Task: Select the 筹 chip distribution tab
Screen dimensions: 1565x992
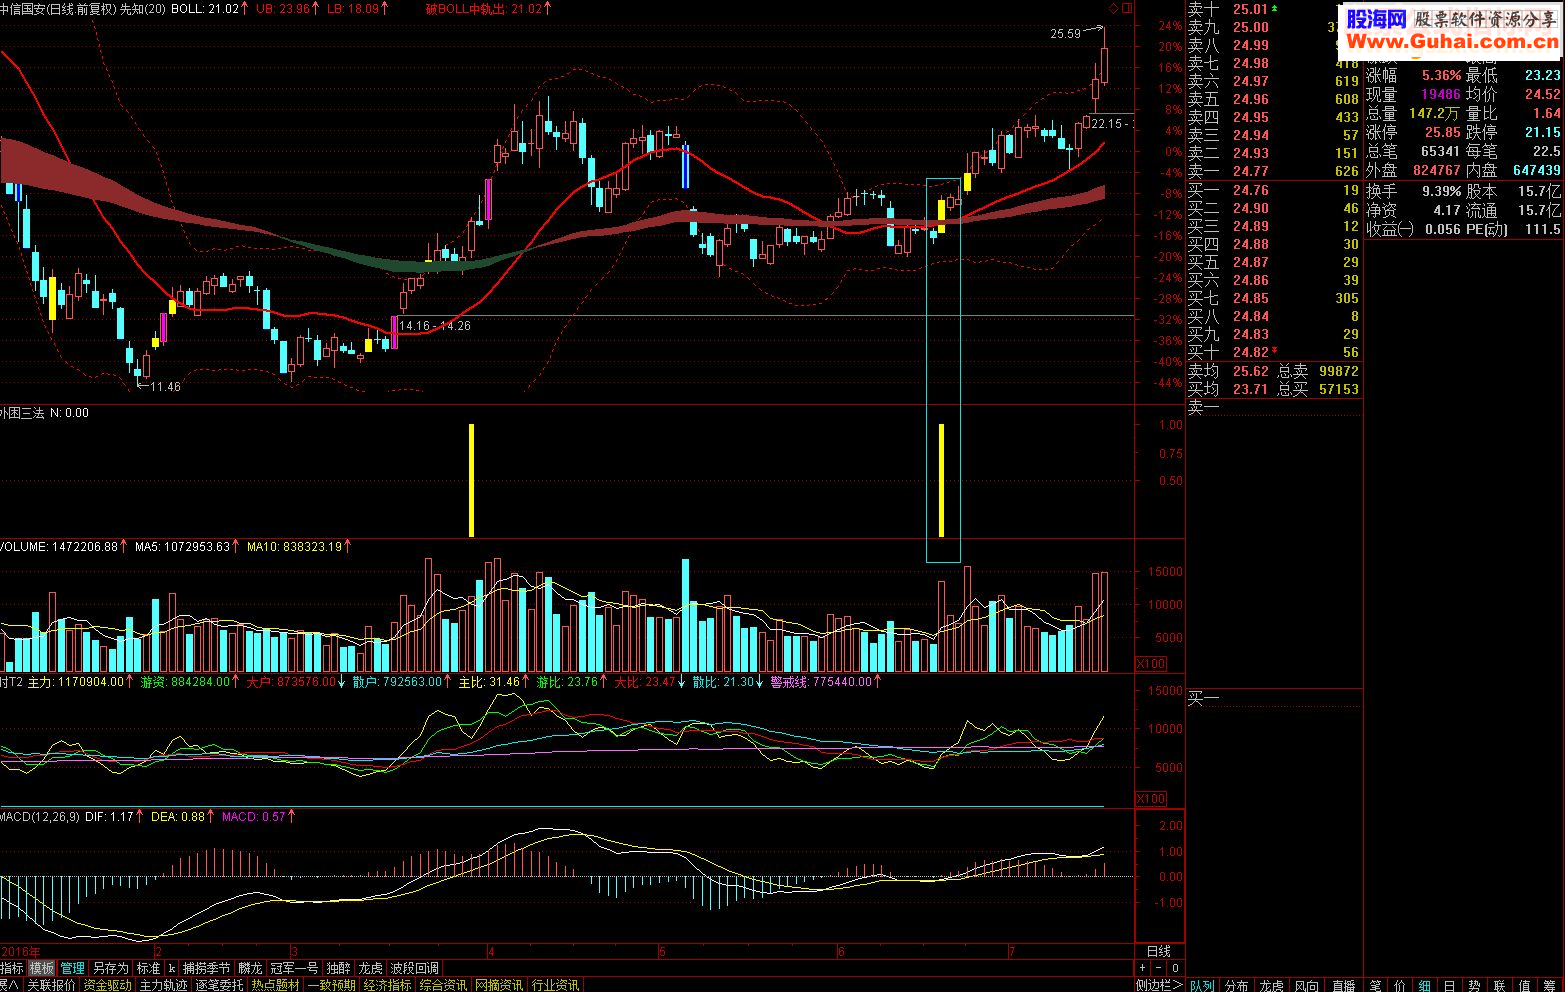Action: click(1549, 985)
